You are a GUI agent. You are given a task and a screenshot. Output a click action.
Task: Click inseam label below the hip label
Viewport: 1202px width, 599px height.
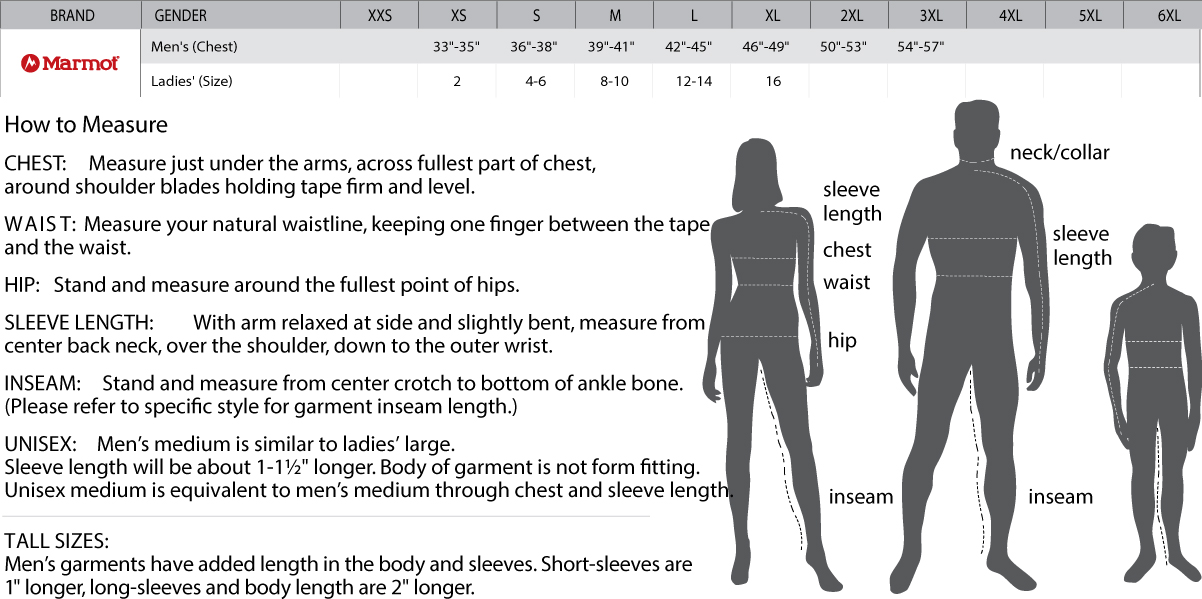[x=861, y=497]
